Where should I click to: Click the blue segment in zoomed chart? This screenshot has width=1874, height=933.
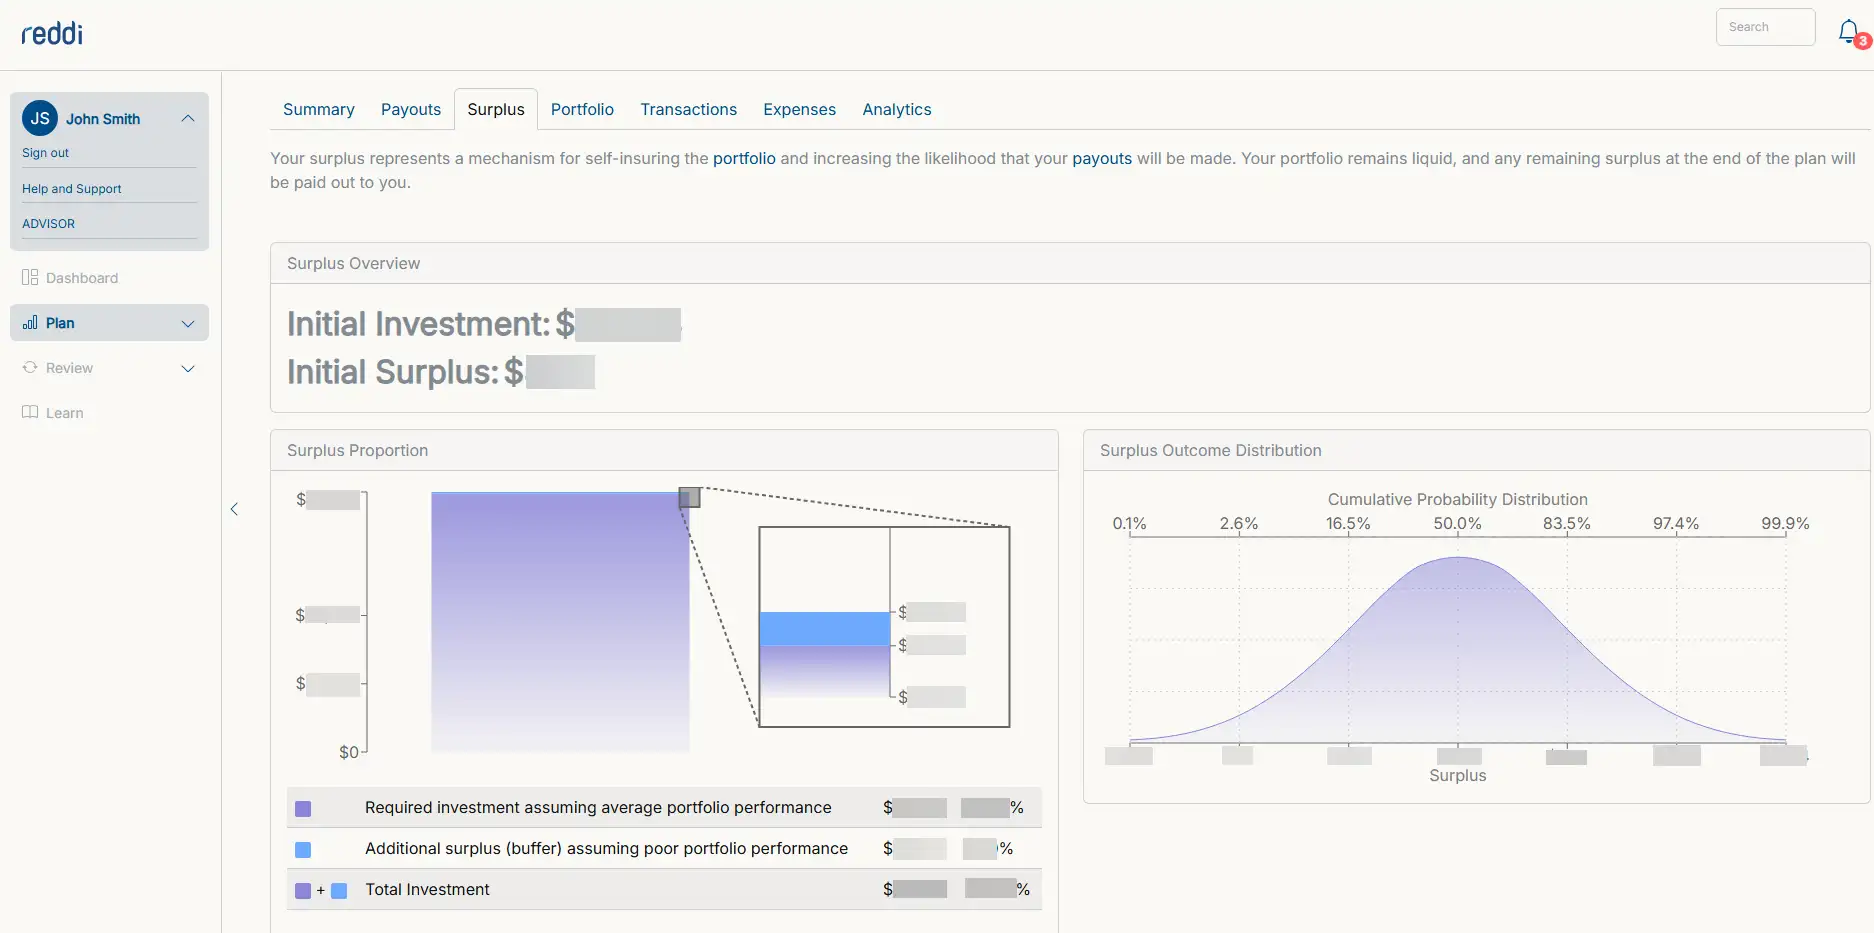point(824,628)
